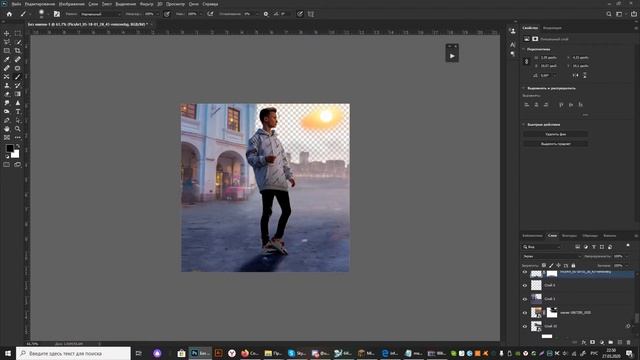Open the Справка menu

click(x=210, y=4)
